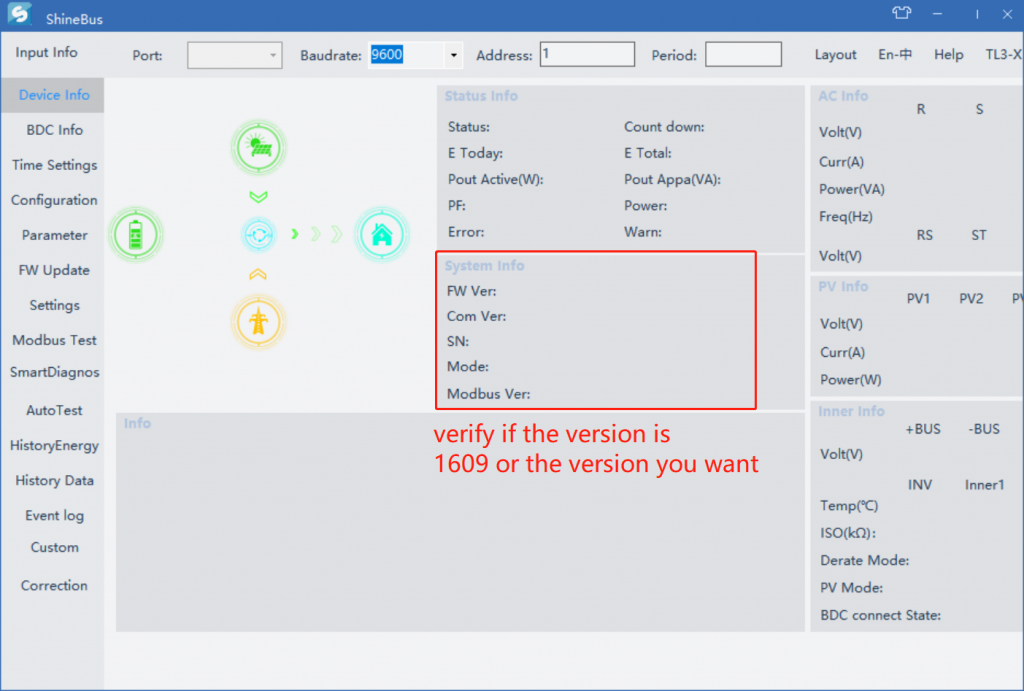Screen dimensions: 1024x691
Task: Open the Custom tab
Action: (54, 547)
